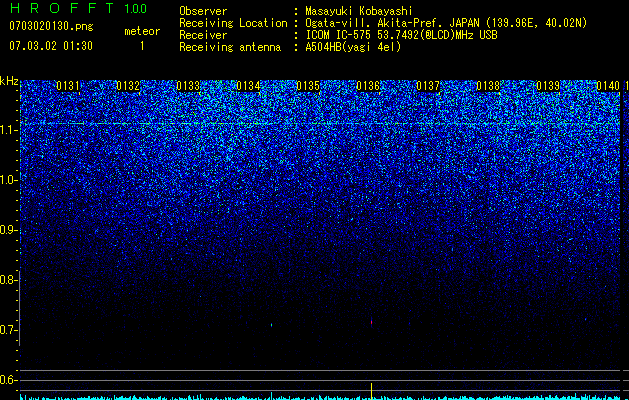Screen dimensions: 629x400
Task: Click the 0138 time marker
Action: [488, 86]
